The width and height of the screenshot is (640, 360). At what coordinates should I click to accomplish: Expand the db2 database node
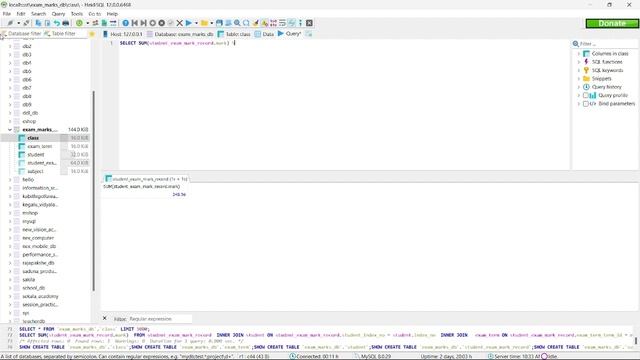point(10,46)
